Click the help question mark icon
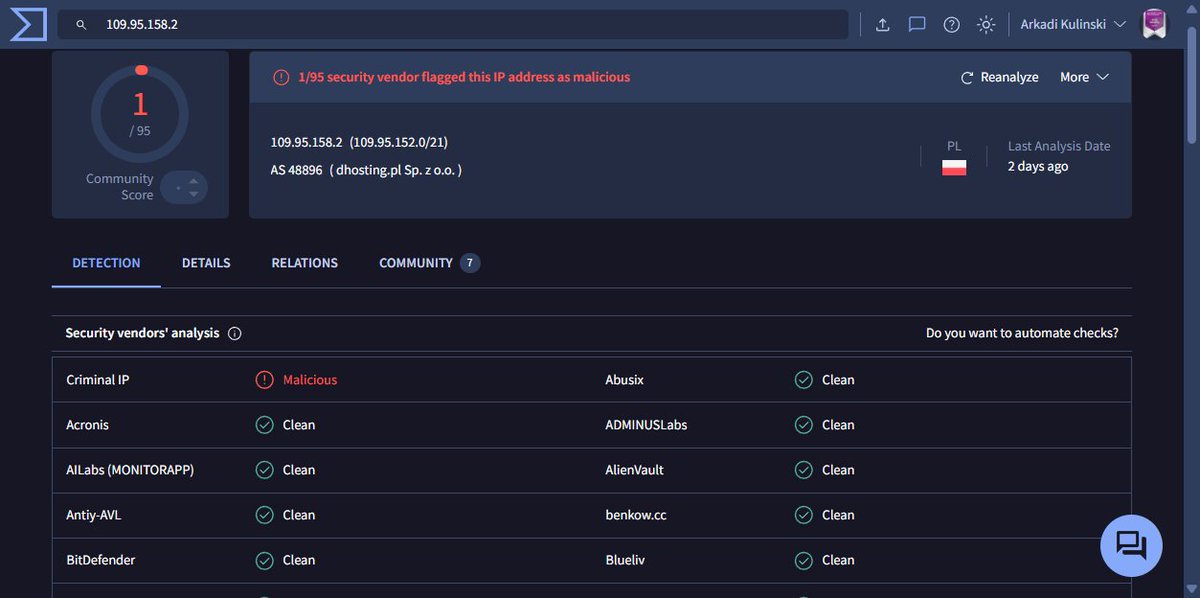The height and width of the screenshot is (598, 1200). [x=951, y=24]
